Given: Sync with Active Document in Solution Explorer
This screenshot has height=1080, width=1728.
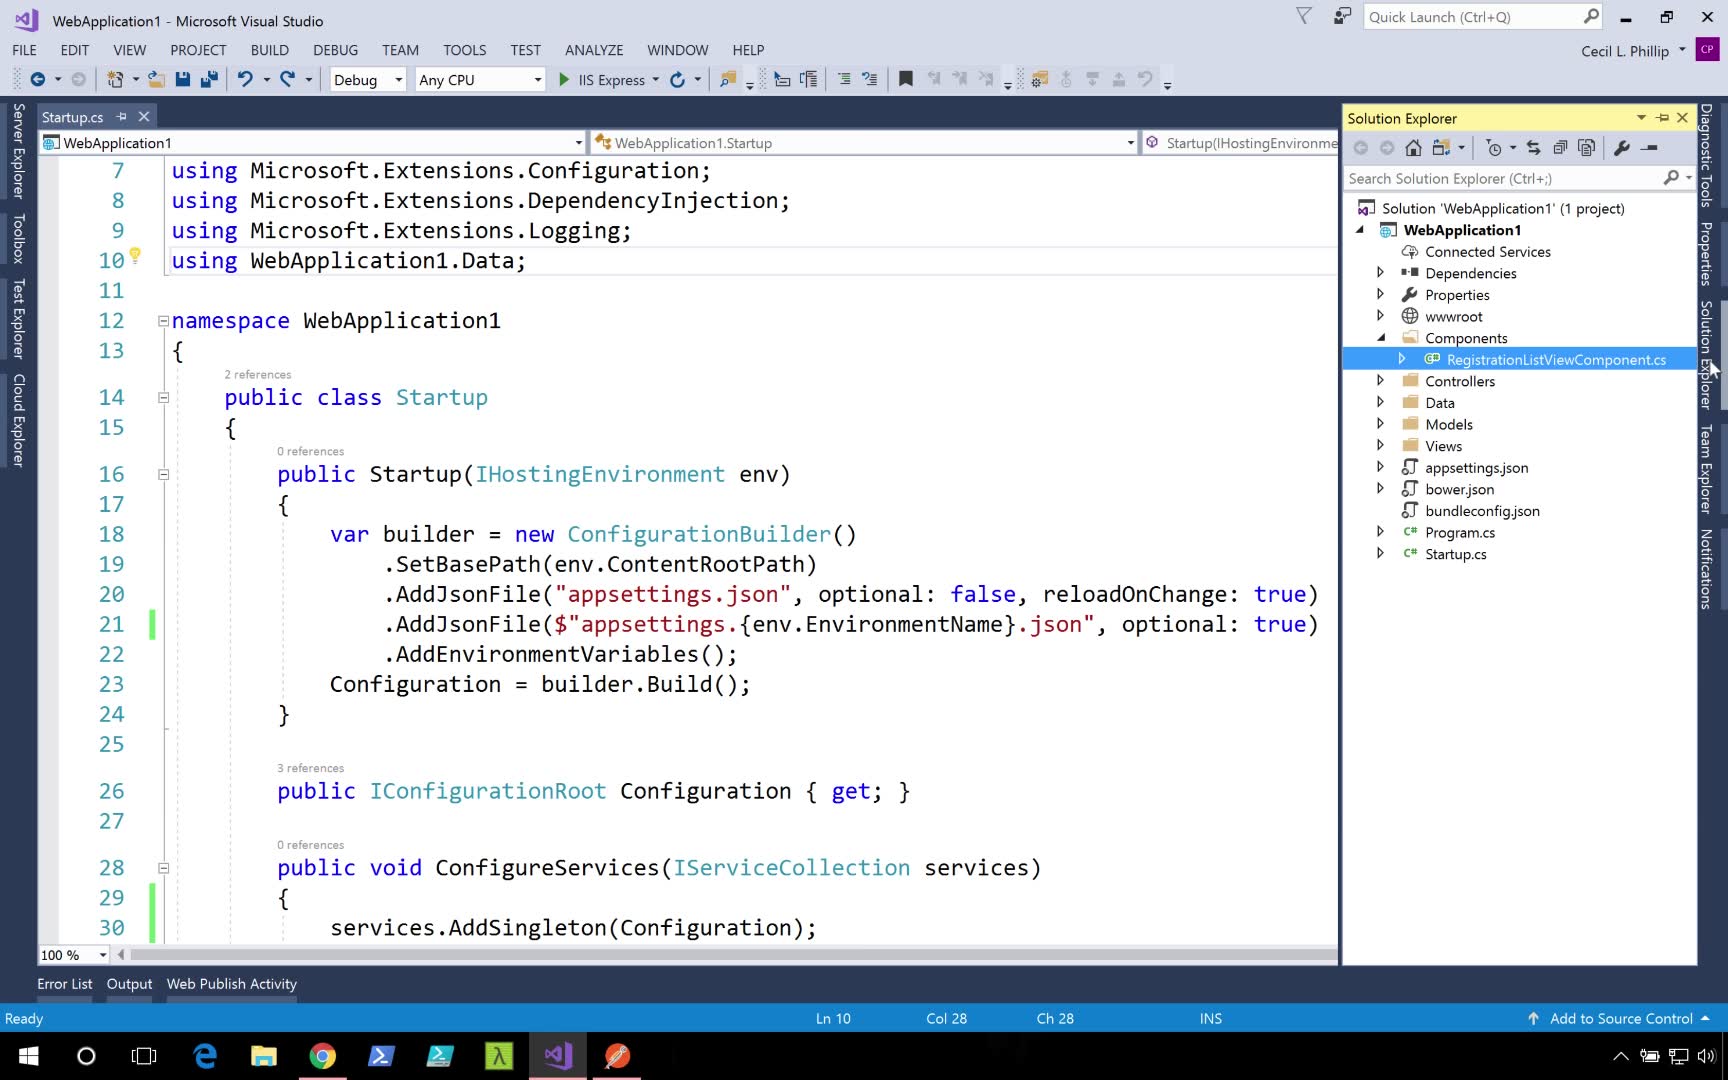Looking at the screenshot, I should [x=1533, y=148].
